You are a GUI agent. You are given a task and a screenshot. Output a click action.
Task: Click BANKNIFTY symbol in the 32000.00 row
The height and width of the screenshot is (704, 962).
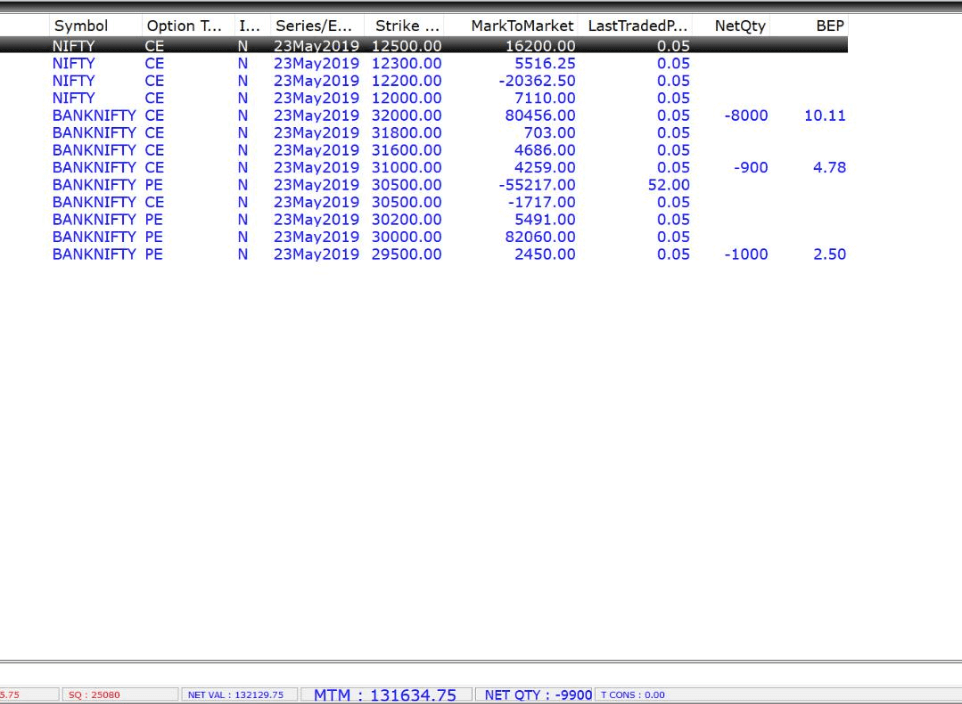pyautogui.click(x=94, y=115)
